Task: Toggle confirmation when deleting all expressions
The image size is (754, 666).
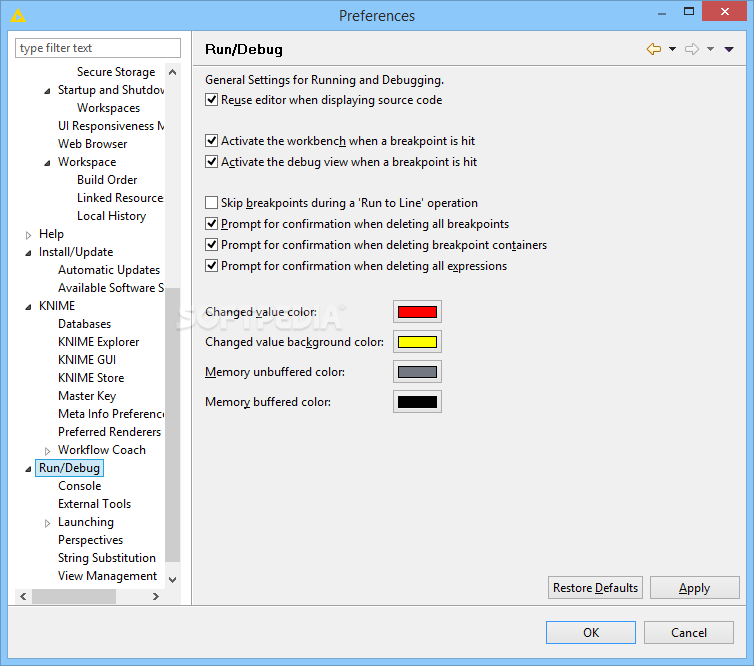Action: [x=212, y=265]
